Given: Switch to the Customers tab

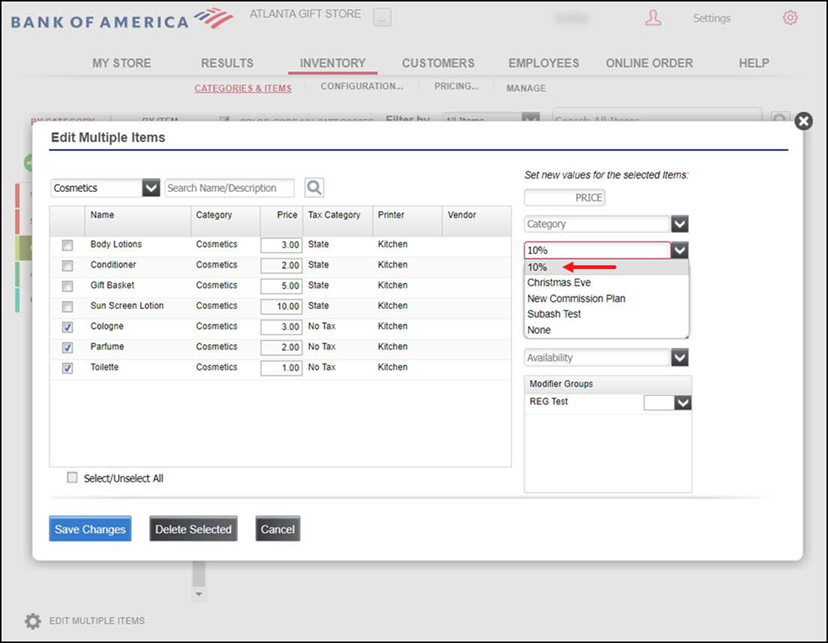Looking at the screenshot, I should 438,62.
